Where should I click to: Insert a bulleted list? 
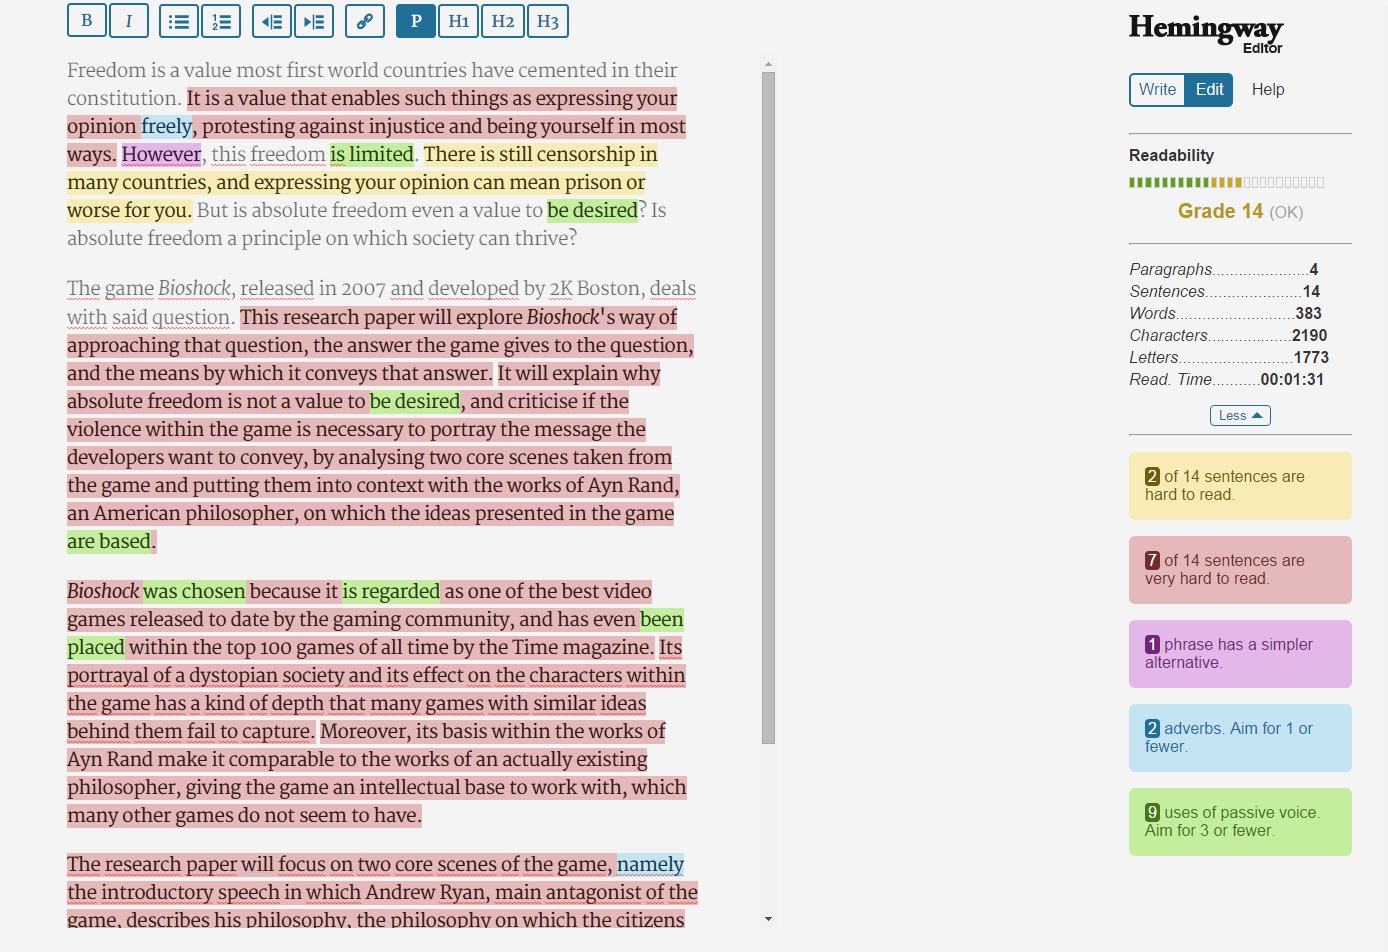click(179, 20)
